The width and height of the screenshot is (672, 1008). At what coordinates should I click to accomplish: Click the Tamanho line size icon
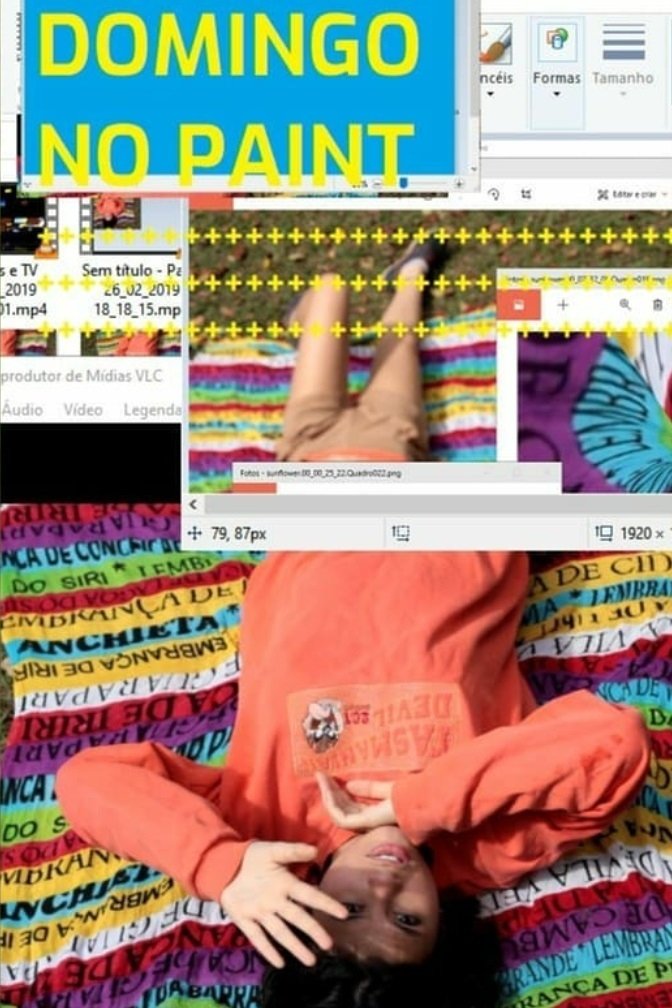pos(623,43)
